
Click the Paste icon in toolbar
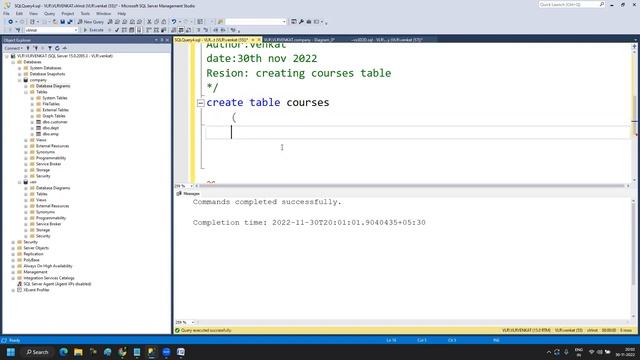pyautogui.click(x=164, y=22)
